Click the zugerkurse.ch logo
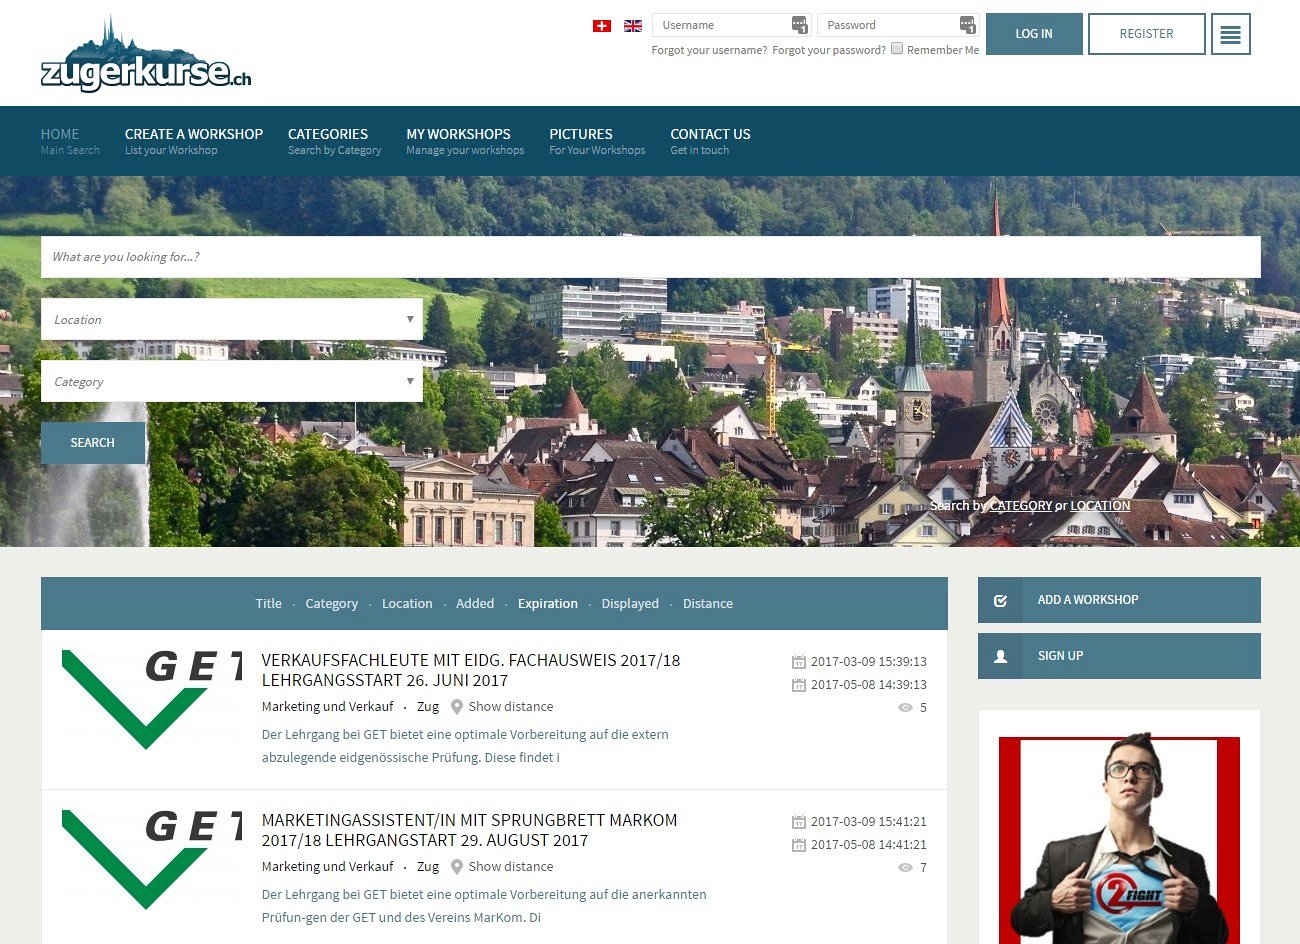1300x944 pixels. 146,57
